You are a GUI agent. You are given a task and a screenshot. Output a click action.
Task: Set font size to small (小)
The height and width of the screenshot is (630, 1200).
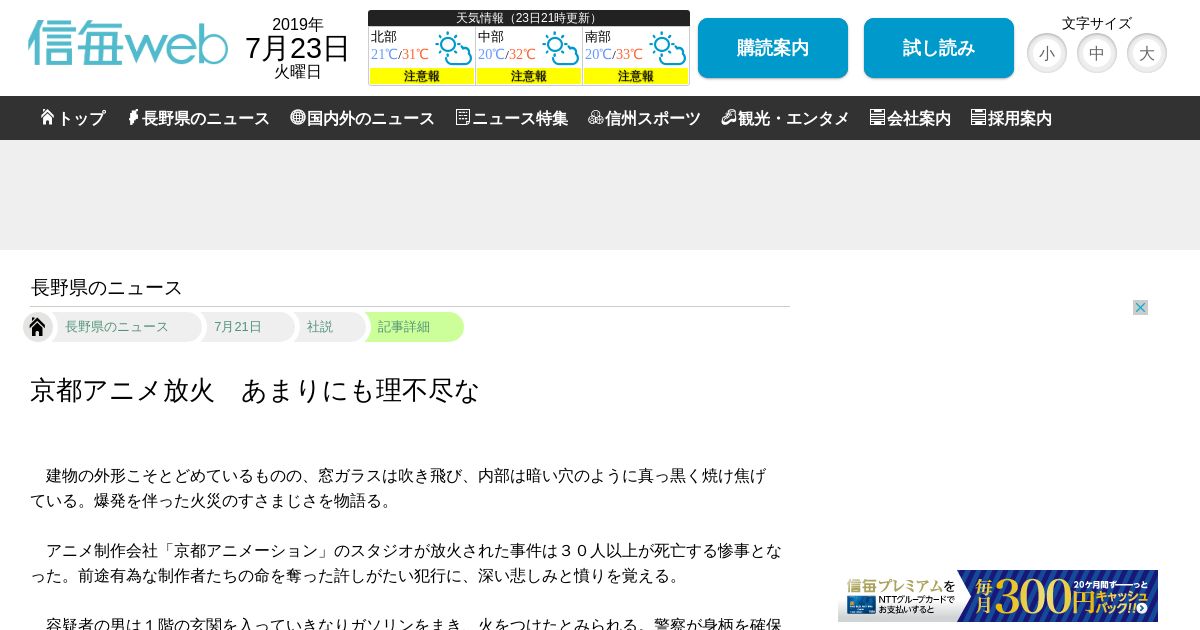(x=1047, y=53)
